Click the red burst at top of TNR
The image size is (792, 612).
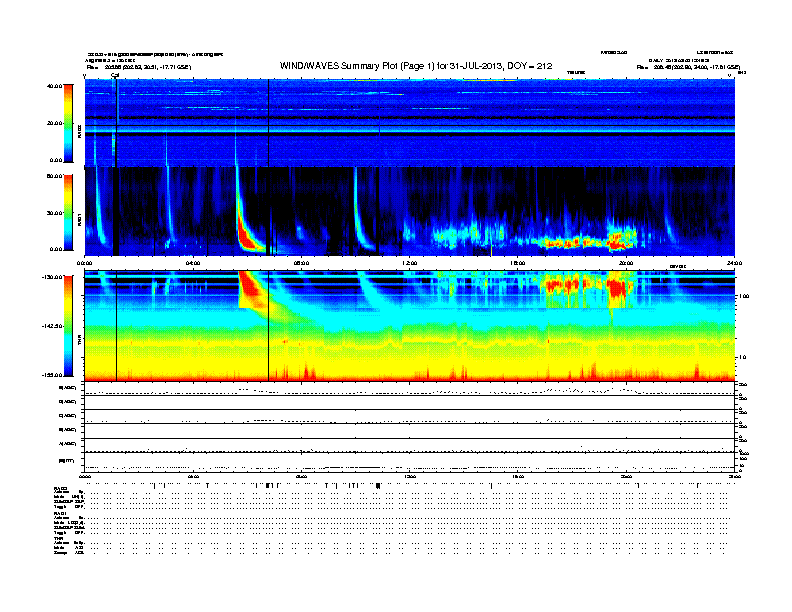point(250,285)
